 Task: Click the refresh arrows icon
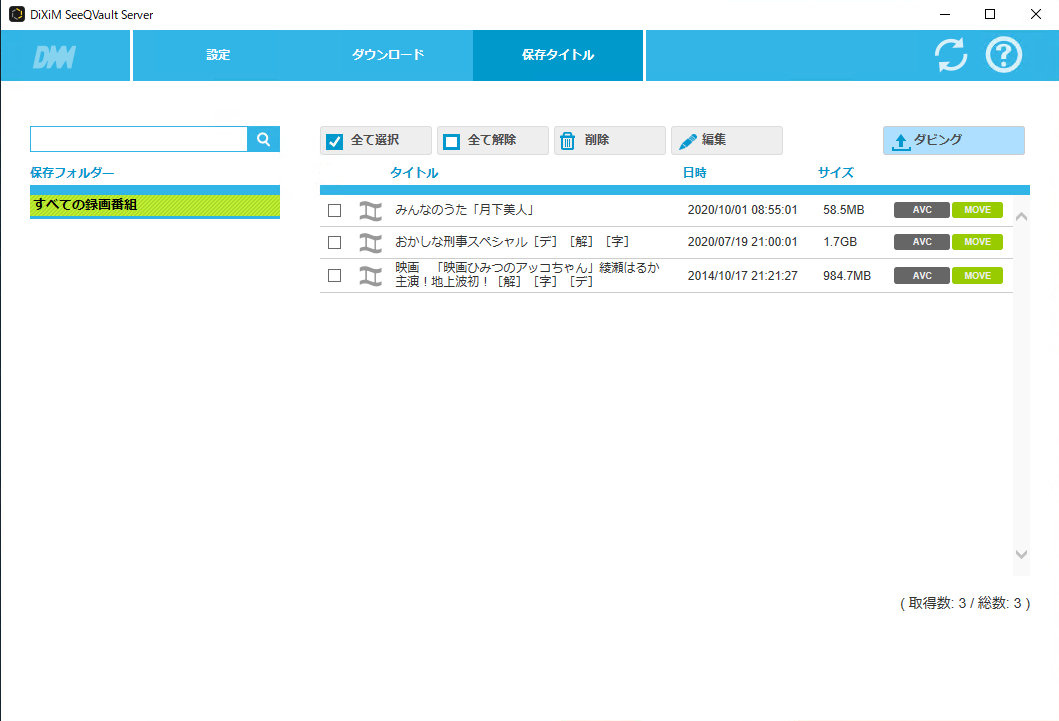pyautogui.click(x=951, y=55)
